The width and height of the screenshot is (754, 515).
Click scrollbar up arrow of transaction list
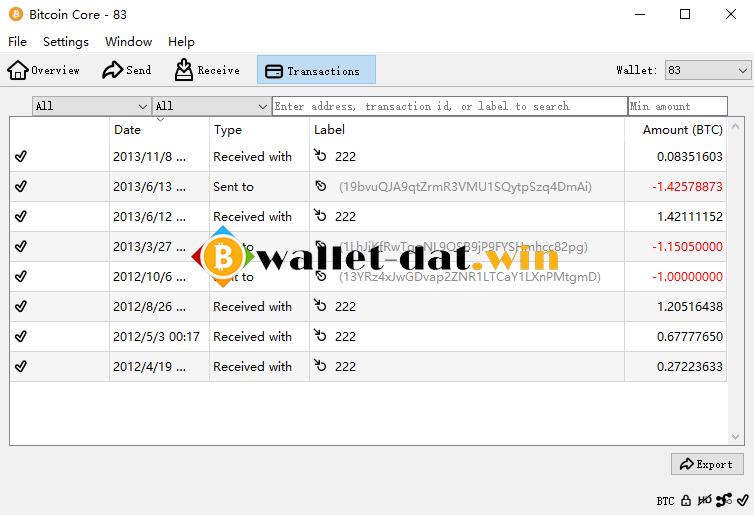pos(735,126)
